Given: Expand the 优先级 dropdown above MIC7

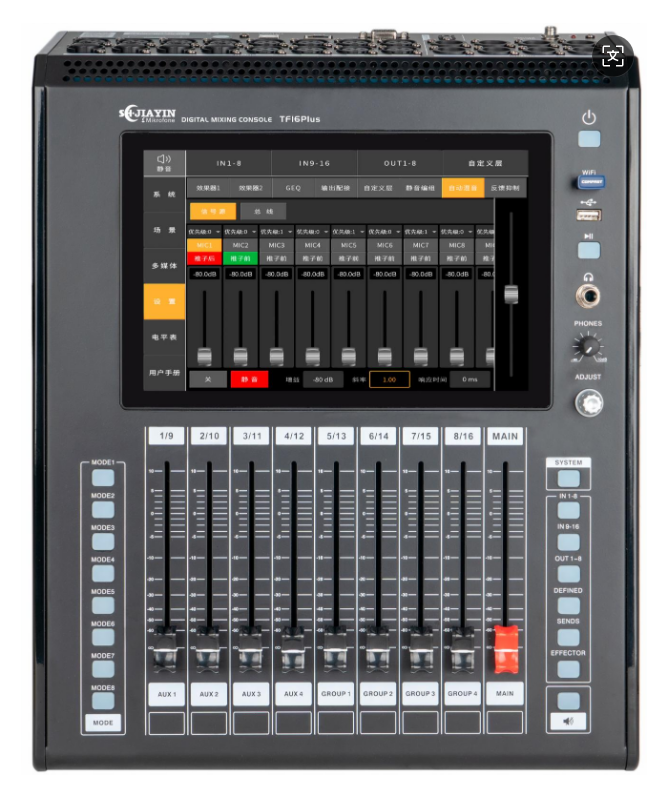Looking at the screenshot, I should [x=420, y=231].
